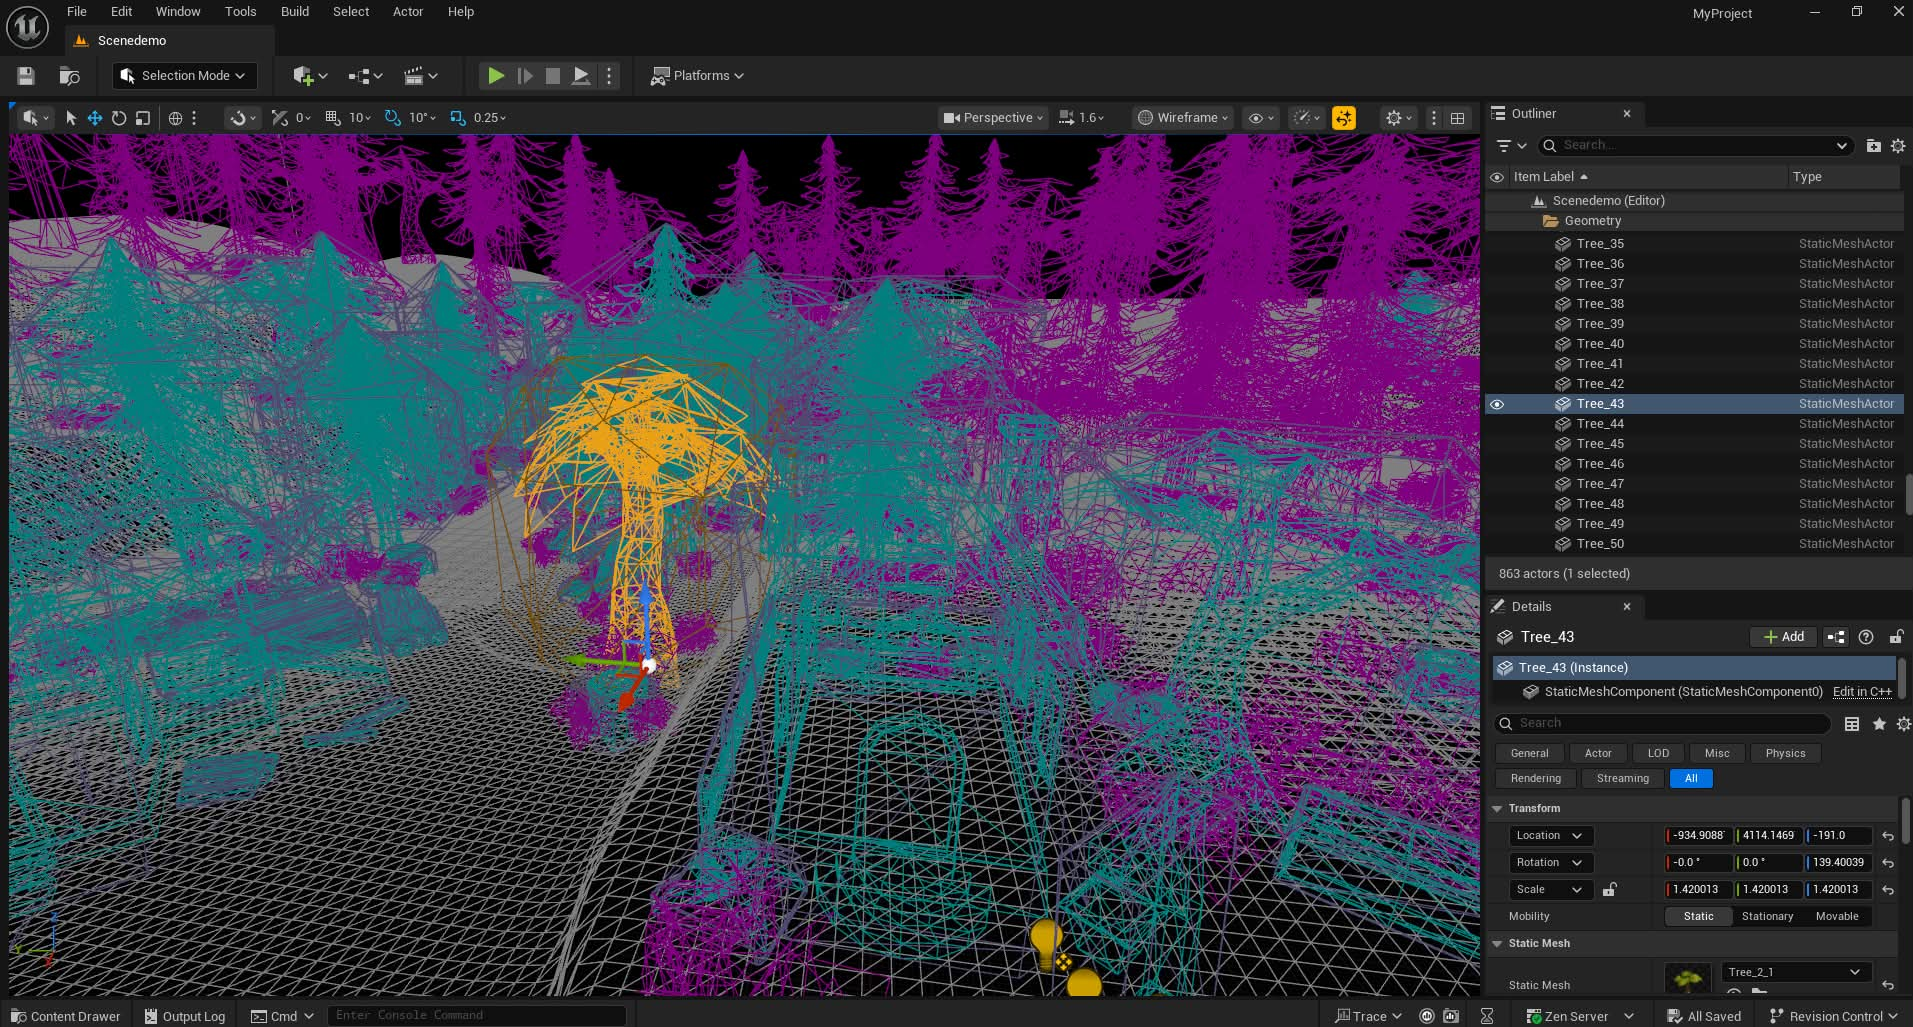
Task: Set Mobility to Stationary
Action: (1767, 916)
